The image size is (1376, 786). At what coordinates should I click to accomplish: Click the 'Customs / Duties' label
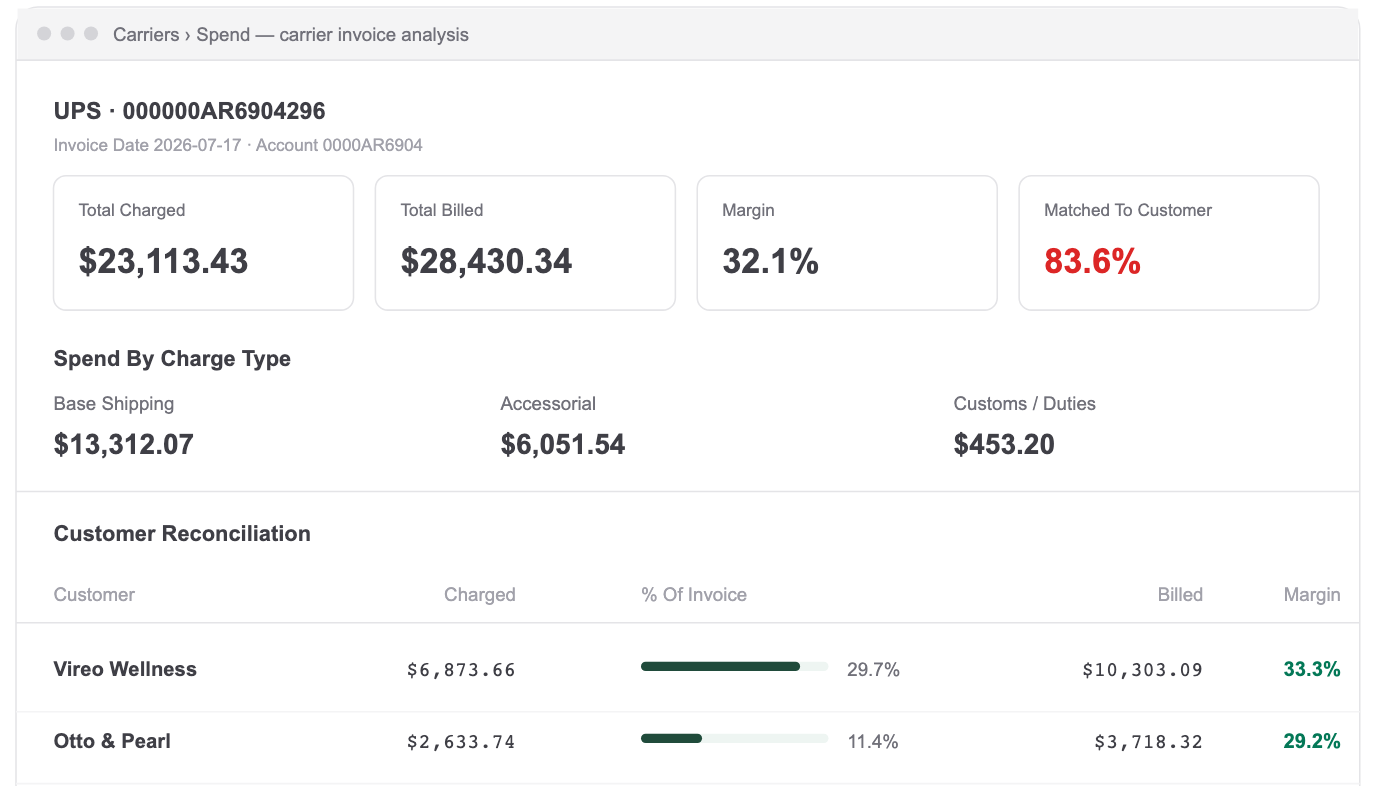click(1025, 404)
